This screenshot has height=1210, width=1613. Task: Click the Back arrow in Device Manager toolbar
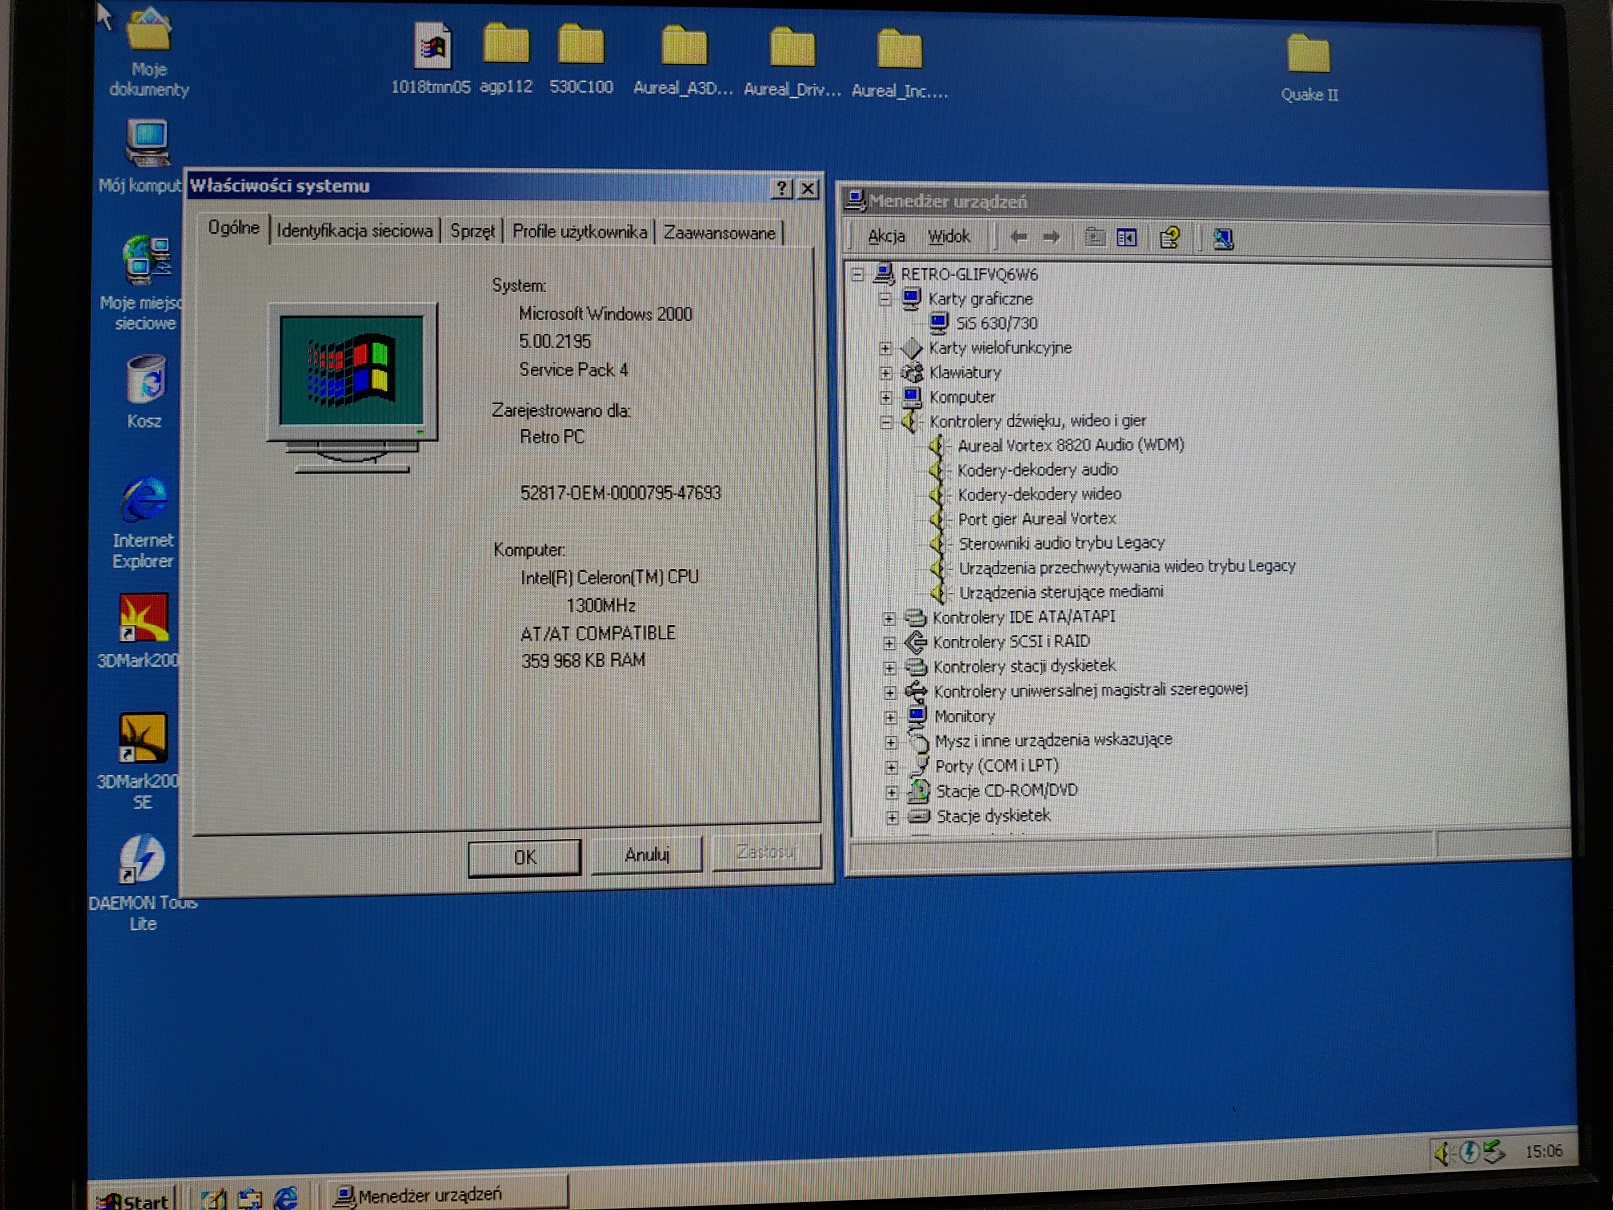(x=1019, y=237)
